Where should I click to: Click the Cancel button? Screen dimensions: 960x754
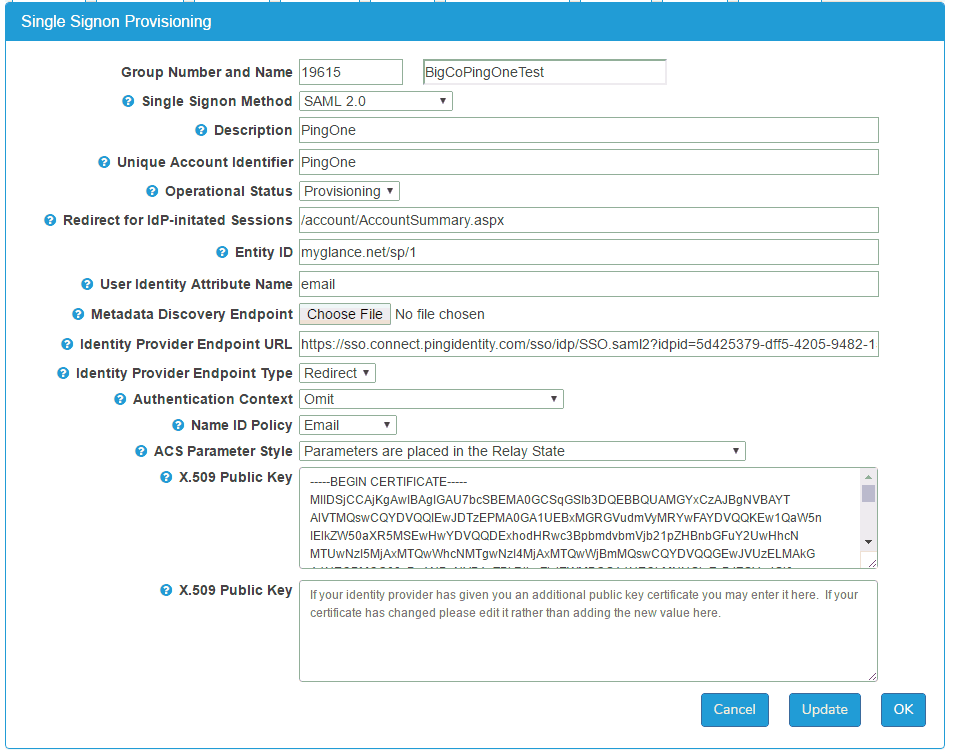(x=734, y=710)
